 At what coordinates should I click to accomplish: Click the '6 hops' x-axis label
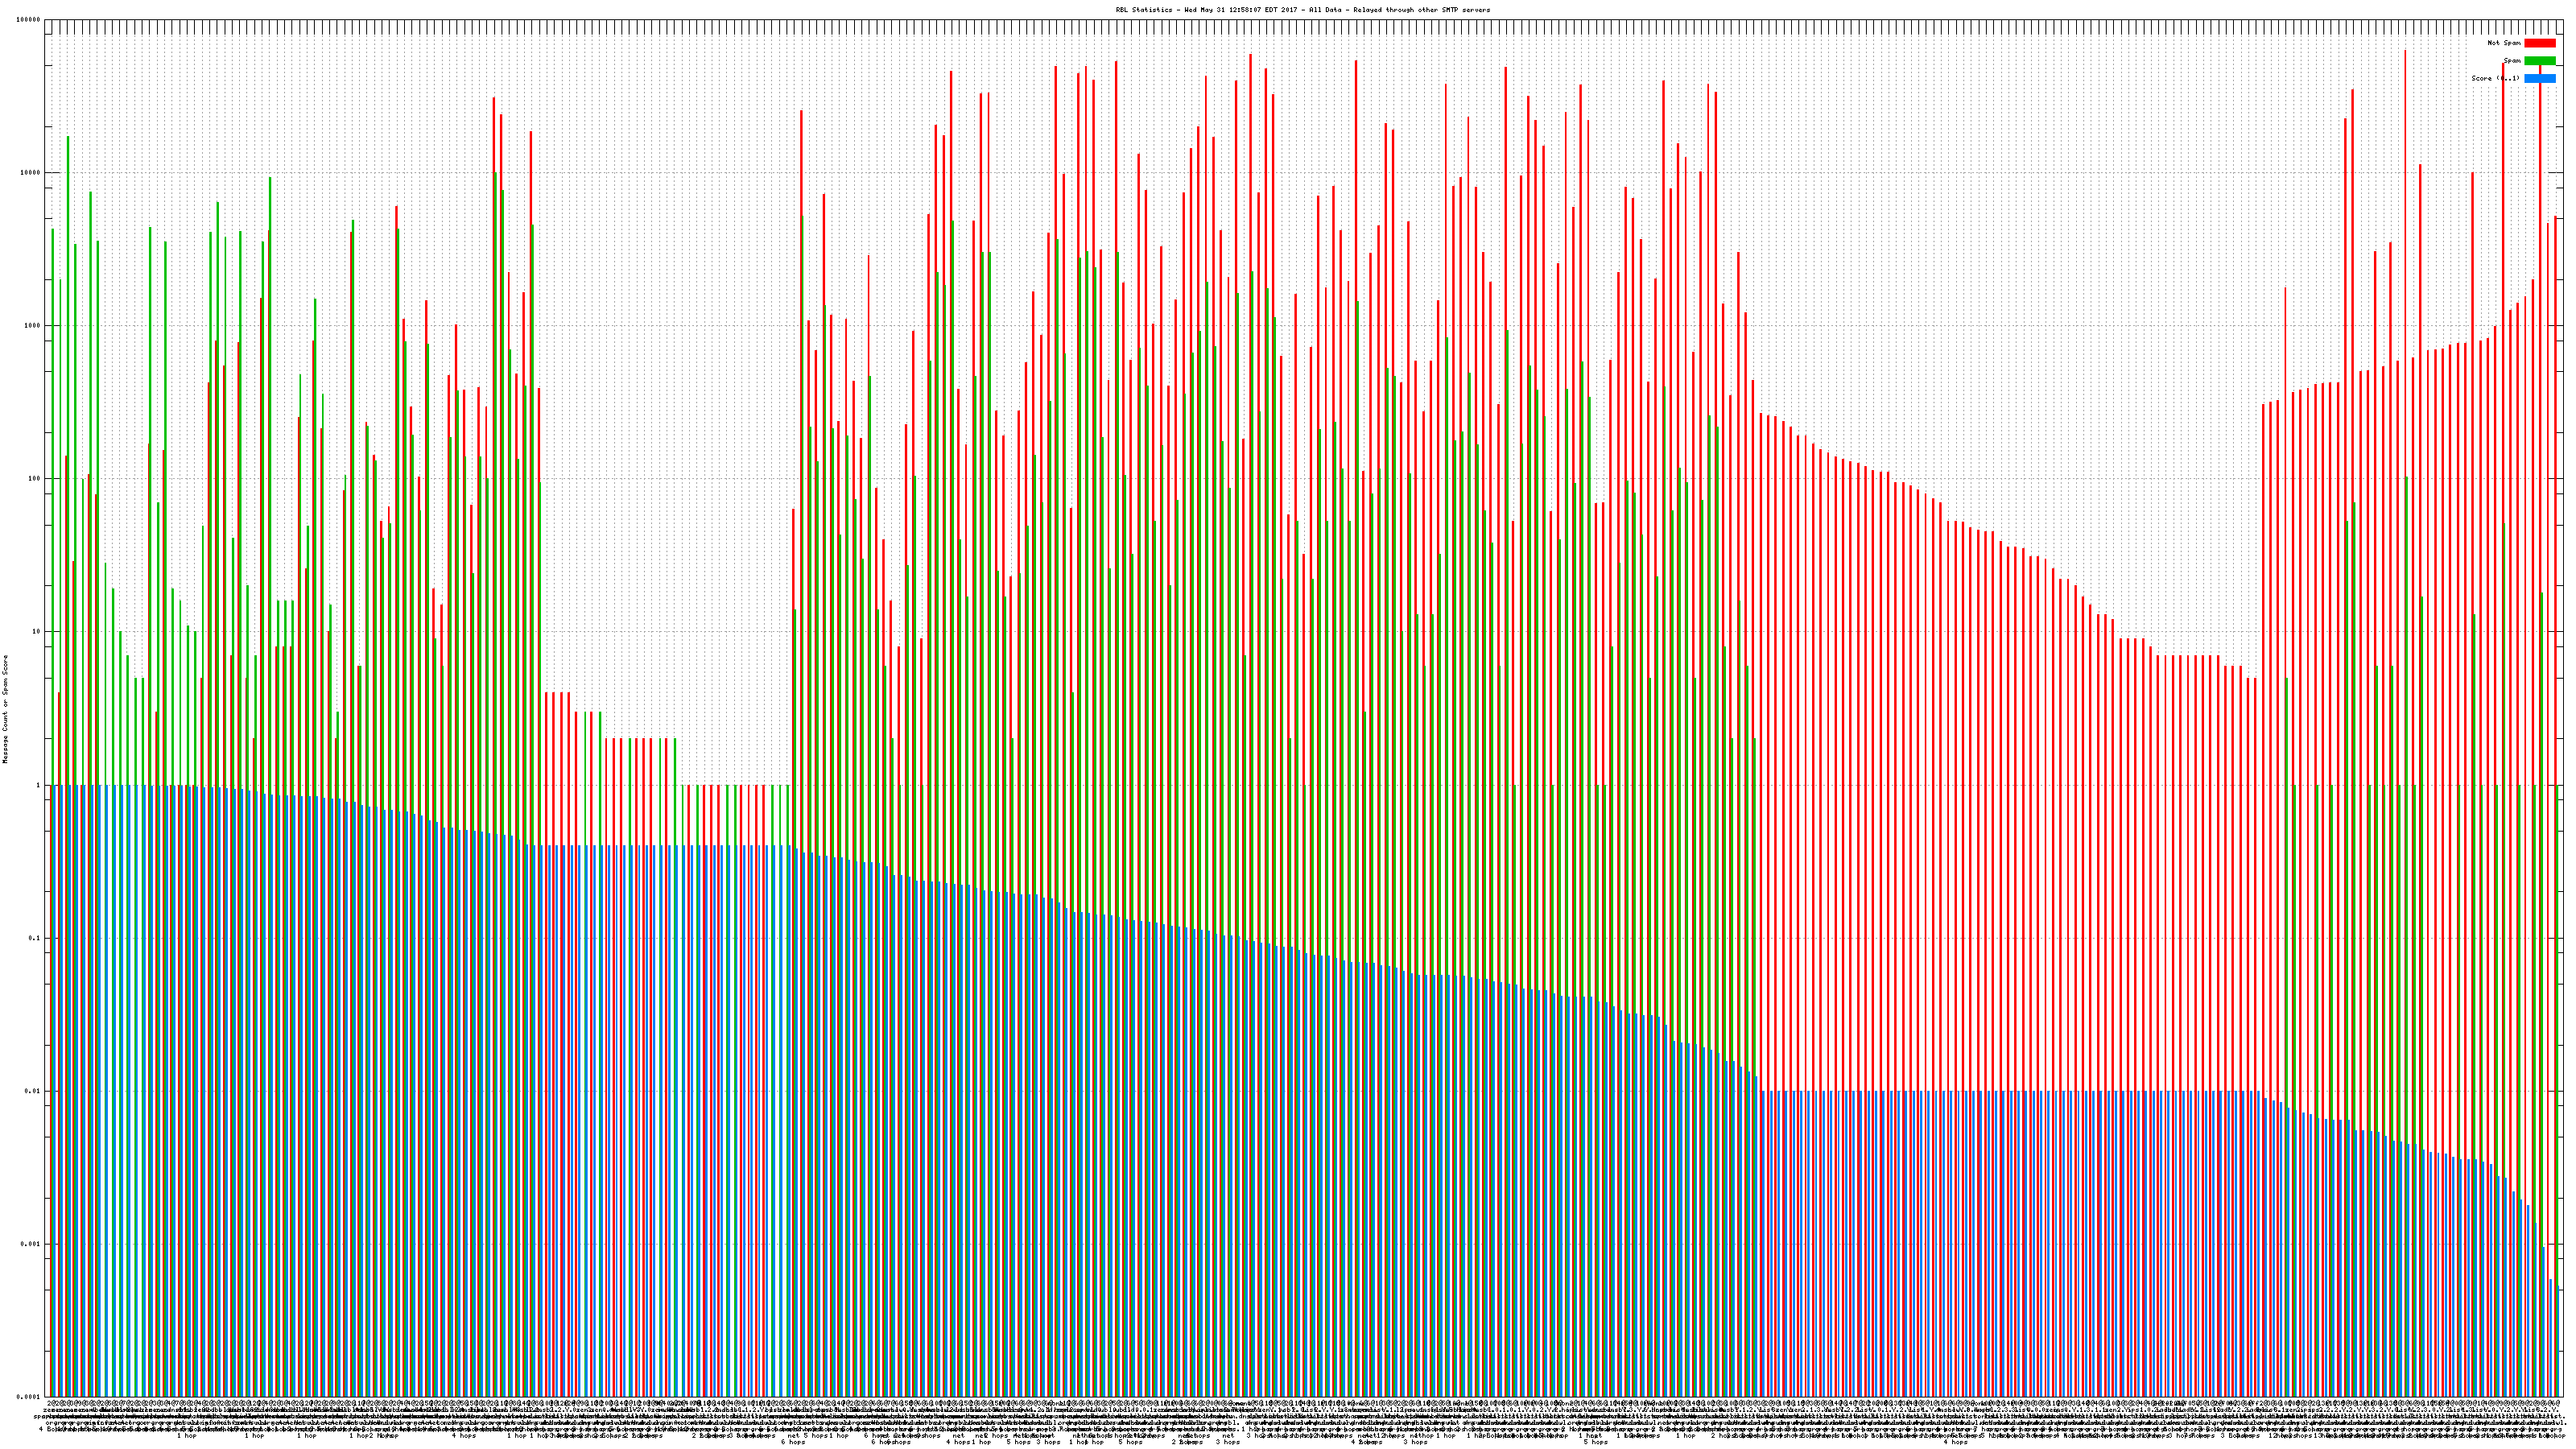pos(792,1442)
